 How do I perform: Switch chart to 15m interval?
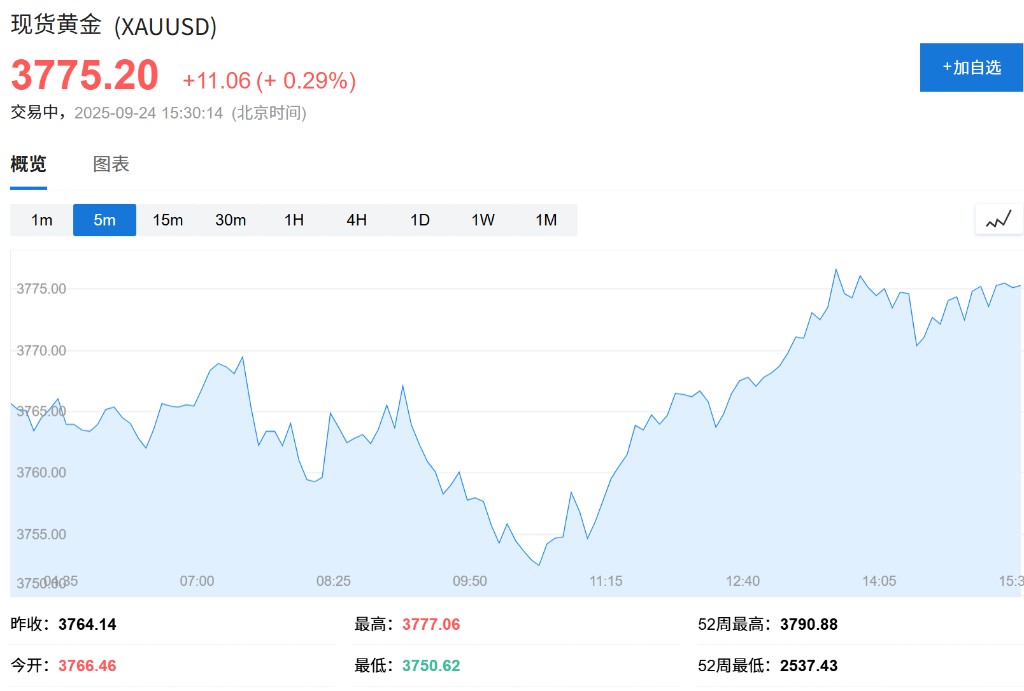tap(167, 220)
